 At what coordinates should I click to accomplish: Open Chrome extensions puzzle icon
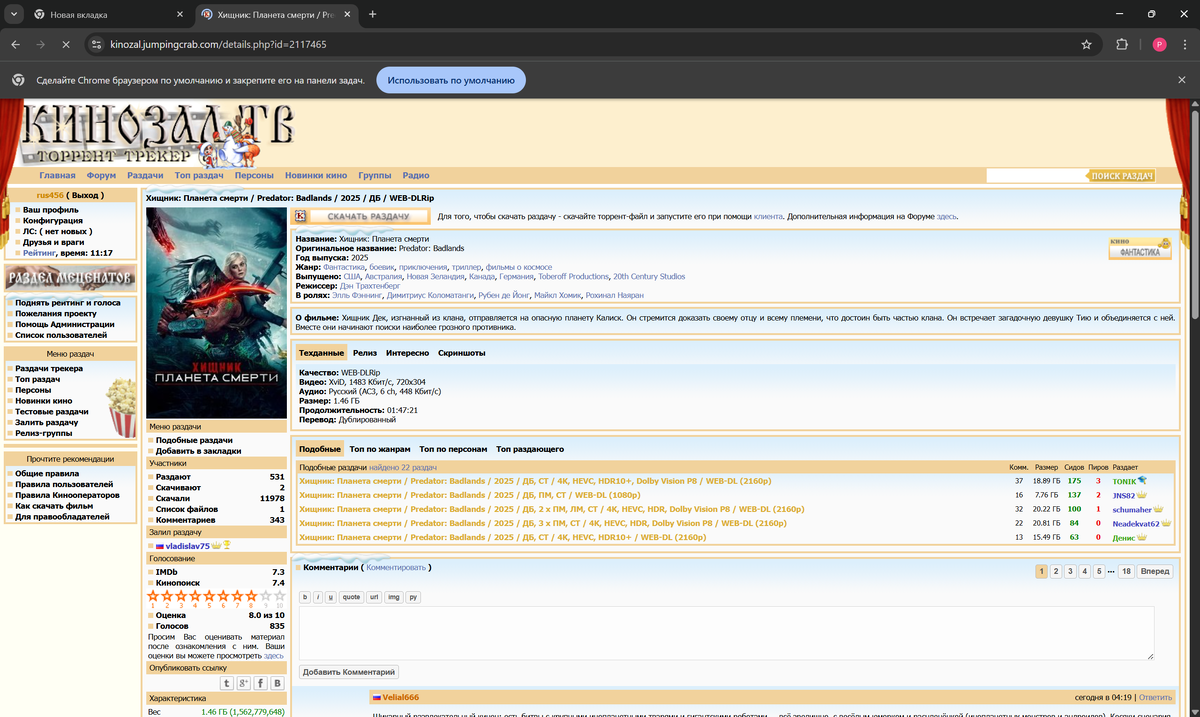(x=1122, y=45)
